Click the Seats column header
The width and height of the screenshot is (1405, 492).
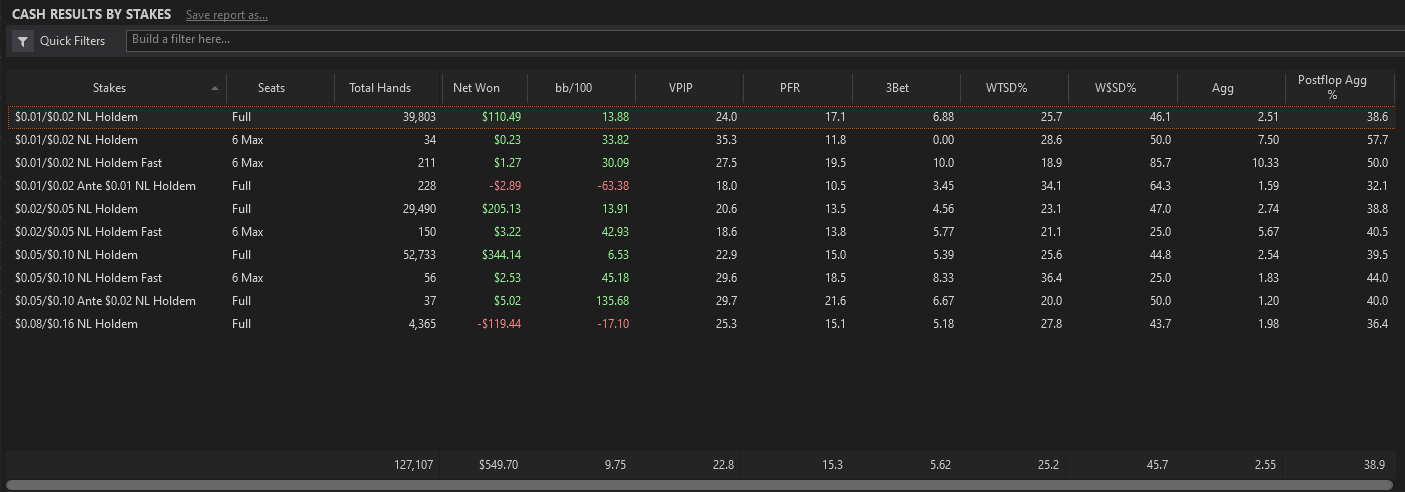271,88
